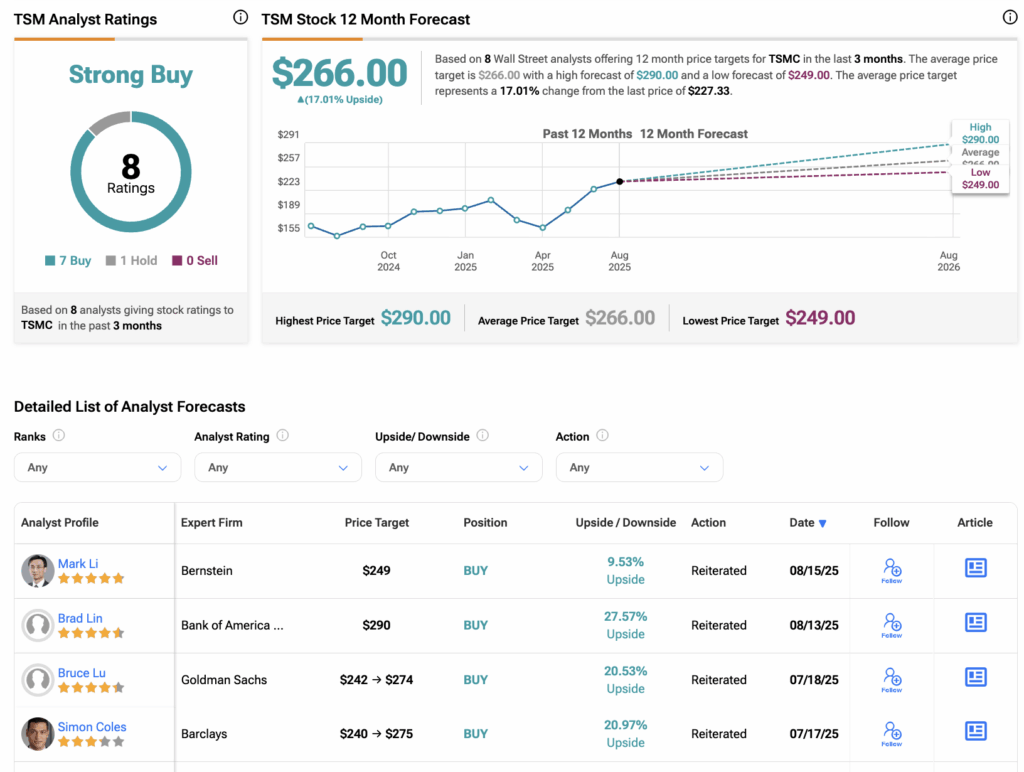Viewport: 1024px width, 772px height.
Task: Click info icon next to Upside/Downside filter
Action: coord(483,436)
